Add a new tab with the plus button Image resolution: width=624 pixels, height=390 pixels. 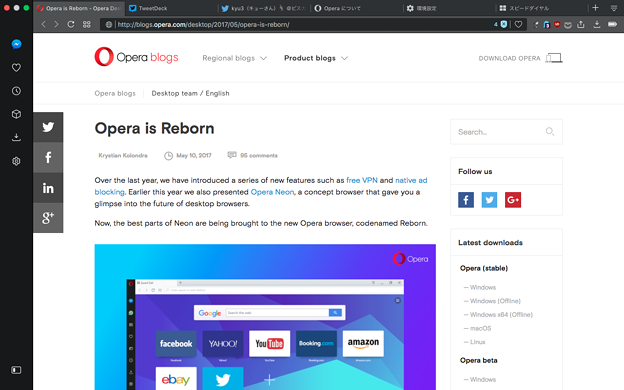click(595, 8)
